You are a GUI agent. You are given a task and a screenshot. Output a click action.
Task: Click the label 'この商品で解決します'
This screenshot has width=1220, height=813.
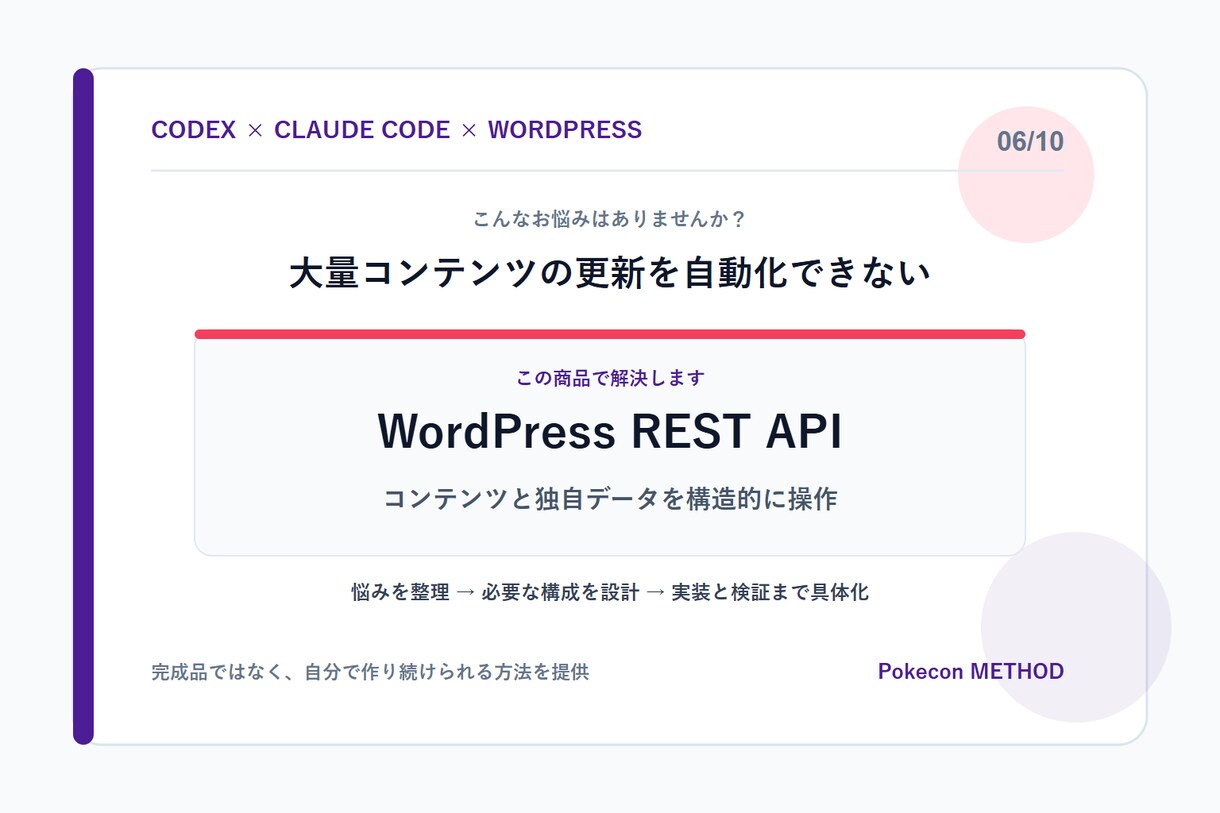(x=610, y=378)
